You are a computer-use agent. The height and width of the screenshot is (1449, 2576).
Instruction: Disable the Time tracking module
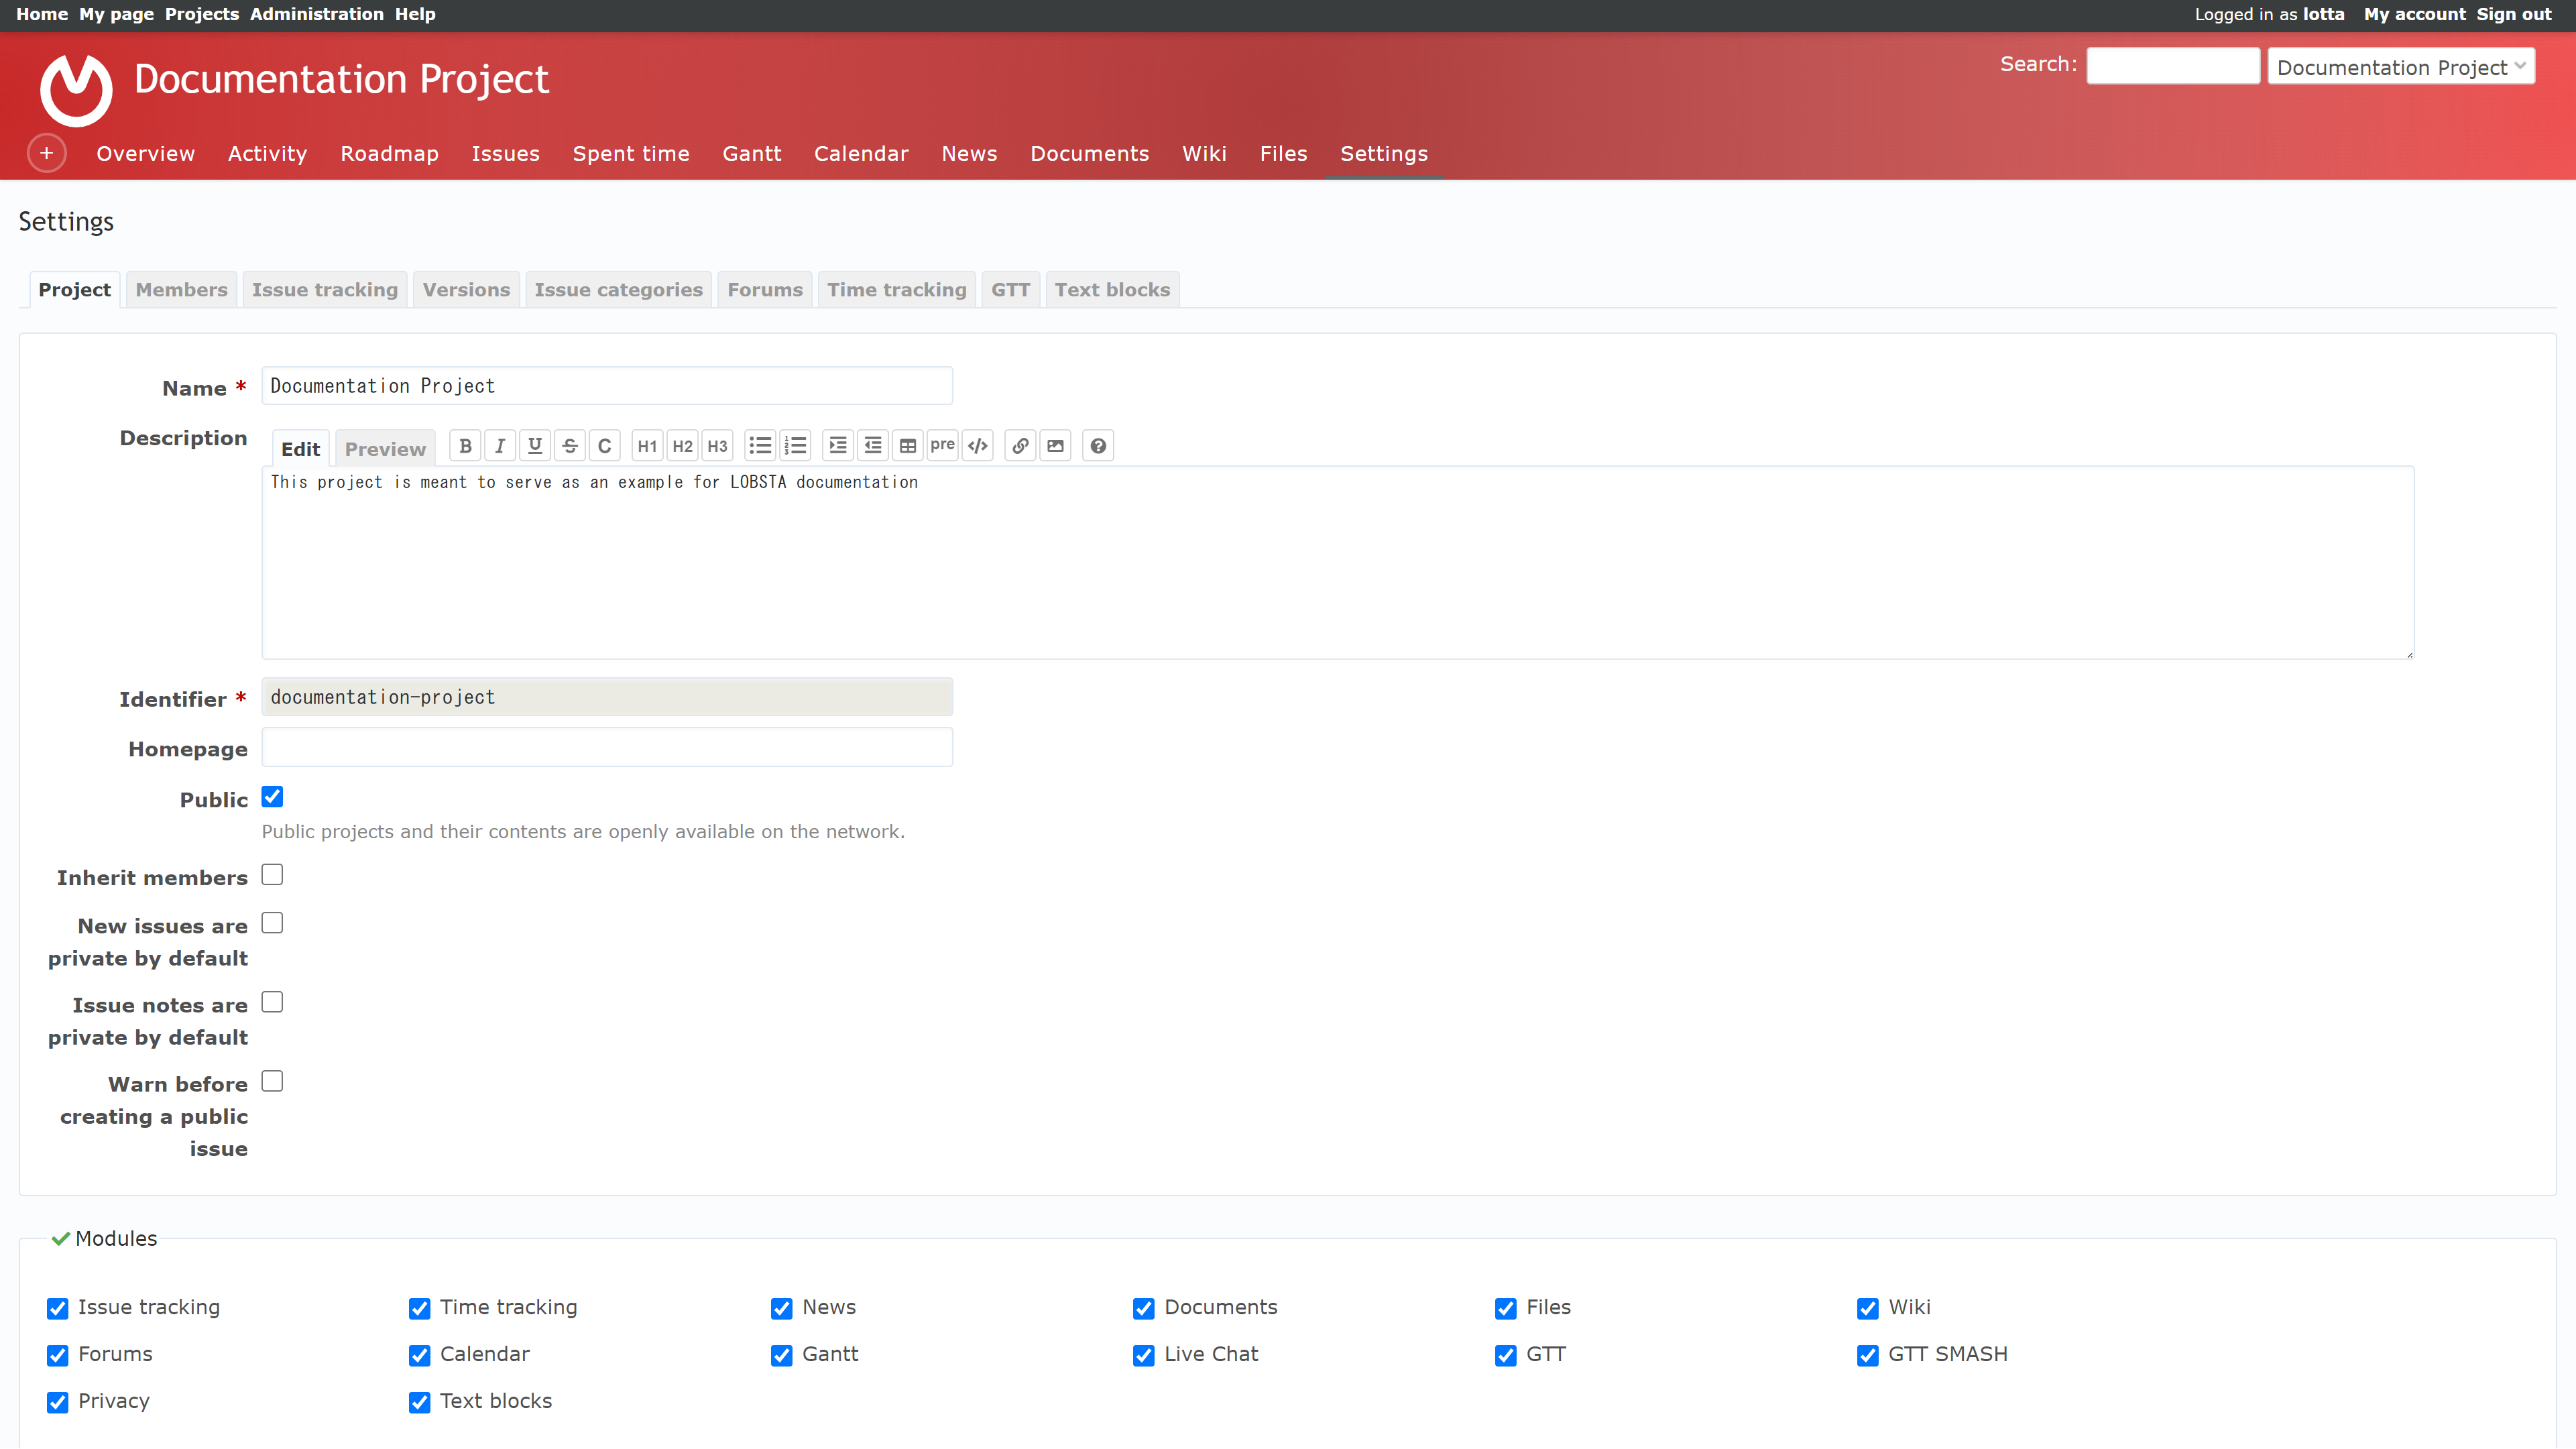point(420,1309)
